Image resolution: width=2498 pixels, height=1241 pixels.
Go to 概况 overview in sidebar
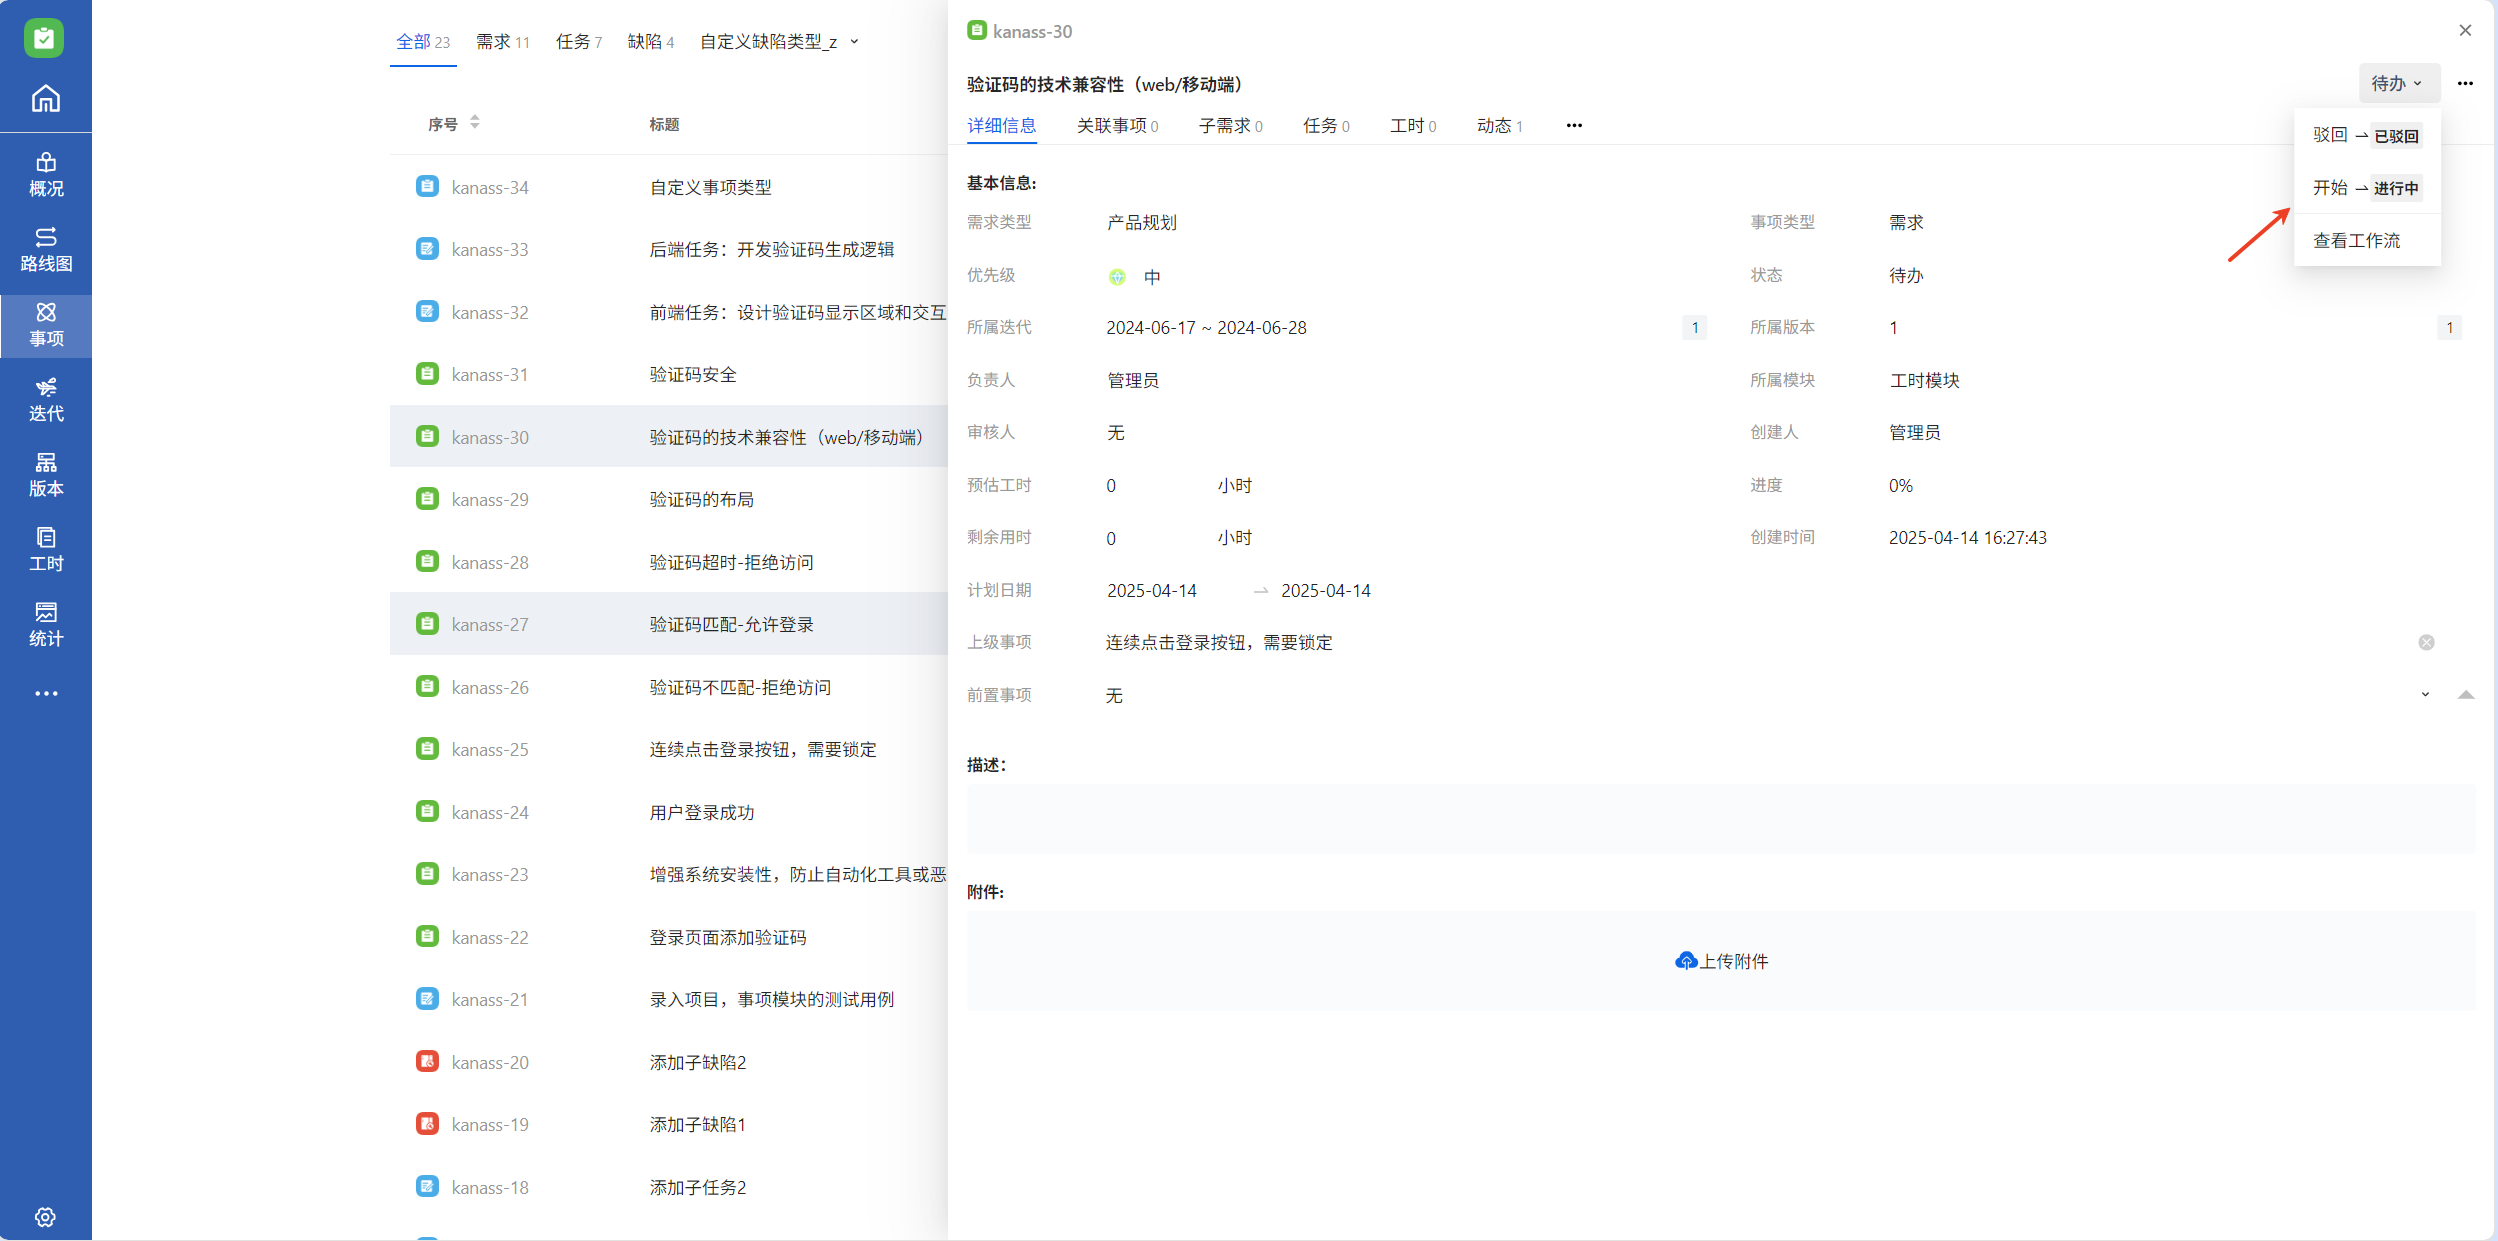[46, 174]
